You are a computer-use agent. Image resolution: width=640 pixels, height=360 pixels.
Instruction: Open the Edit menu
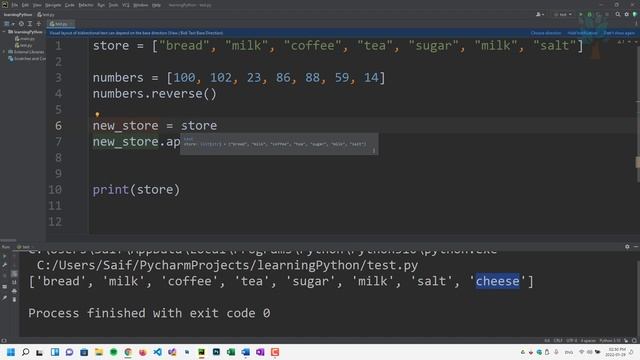coord(25,5)
